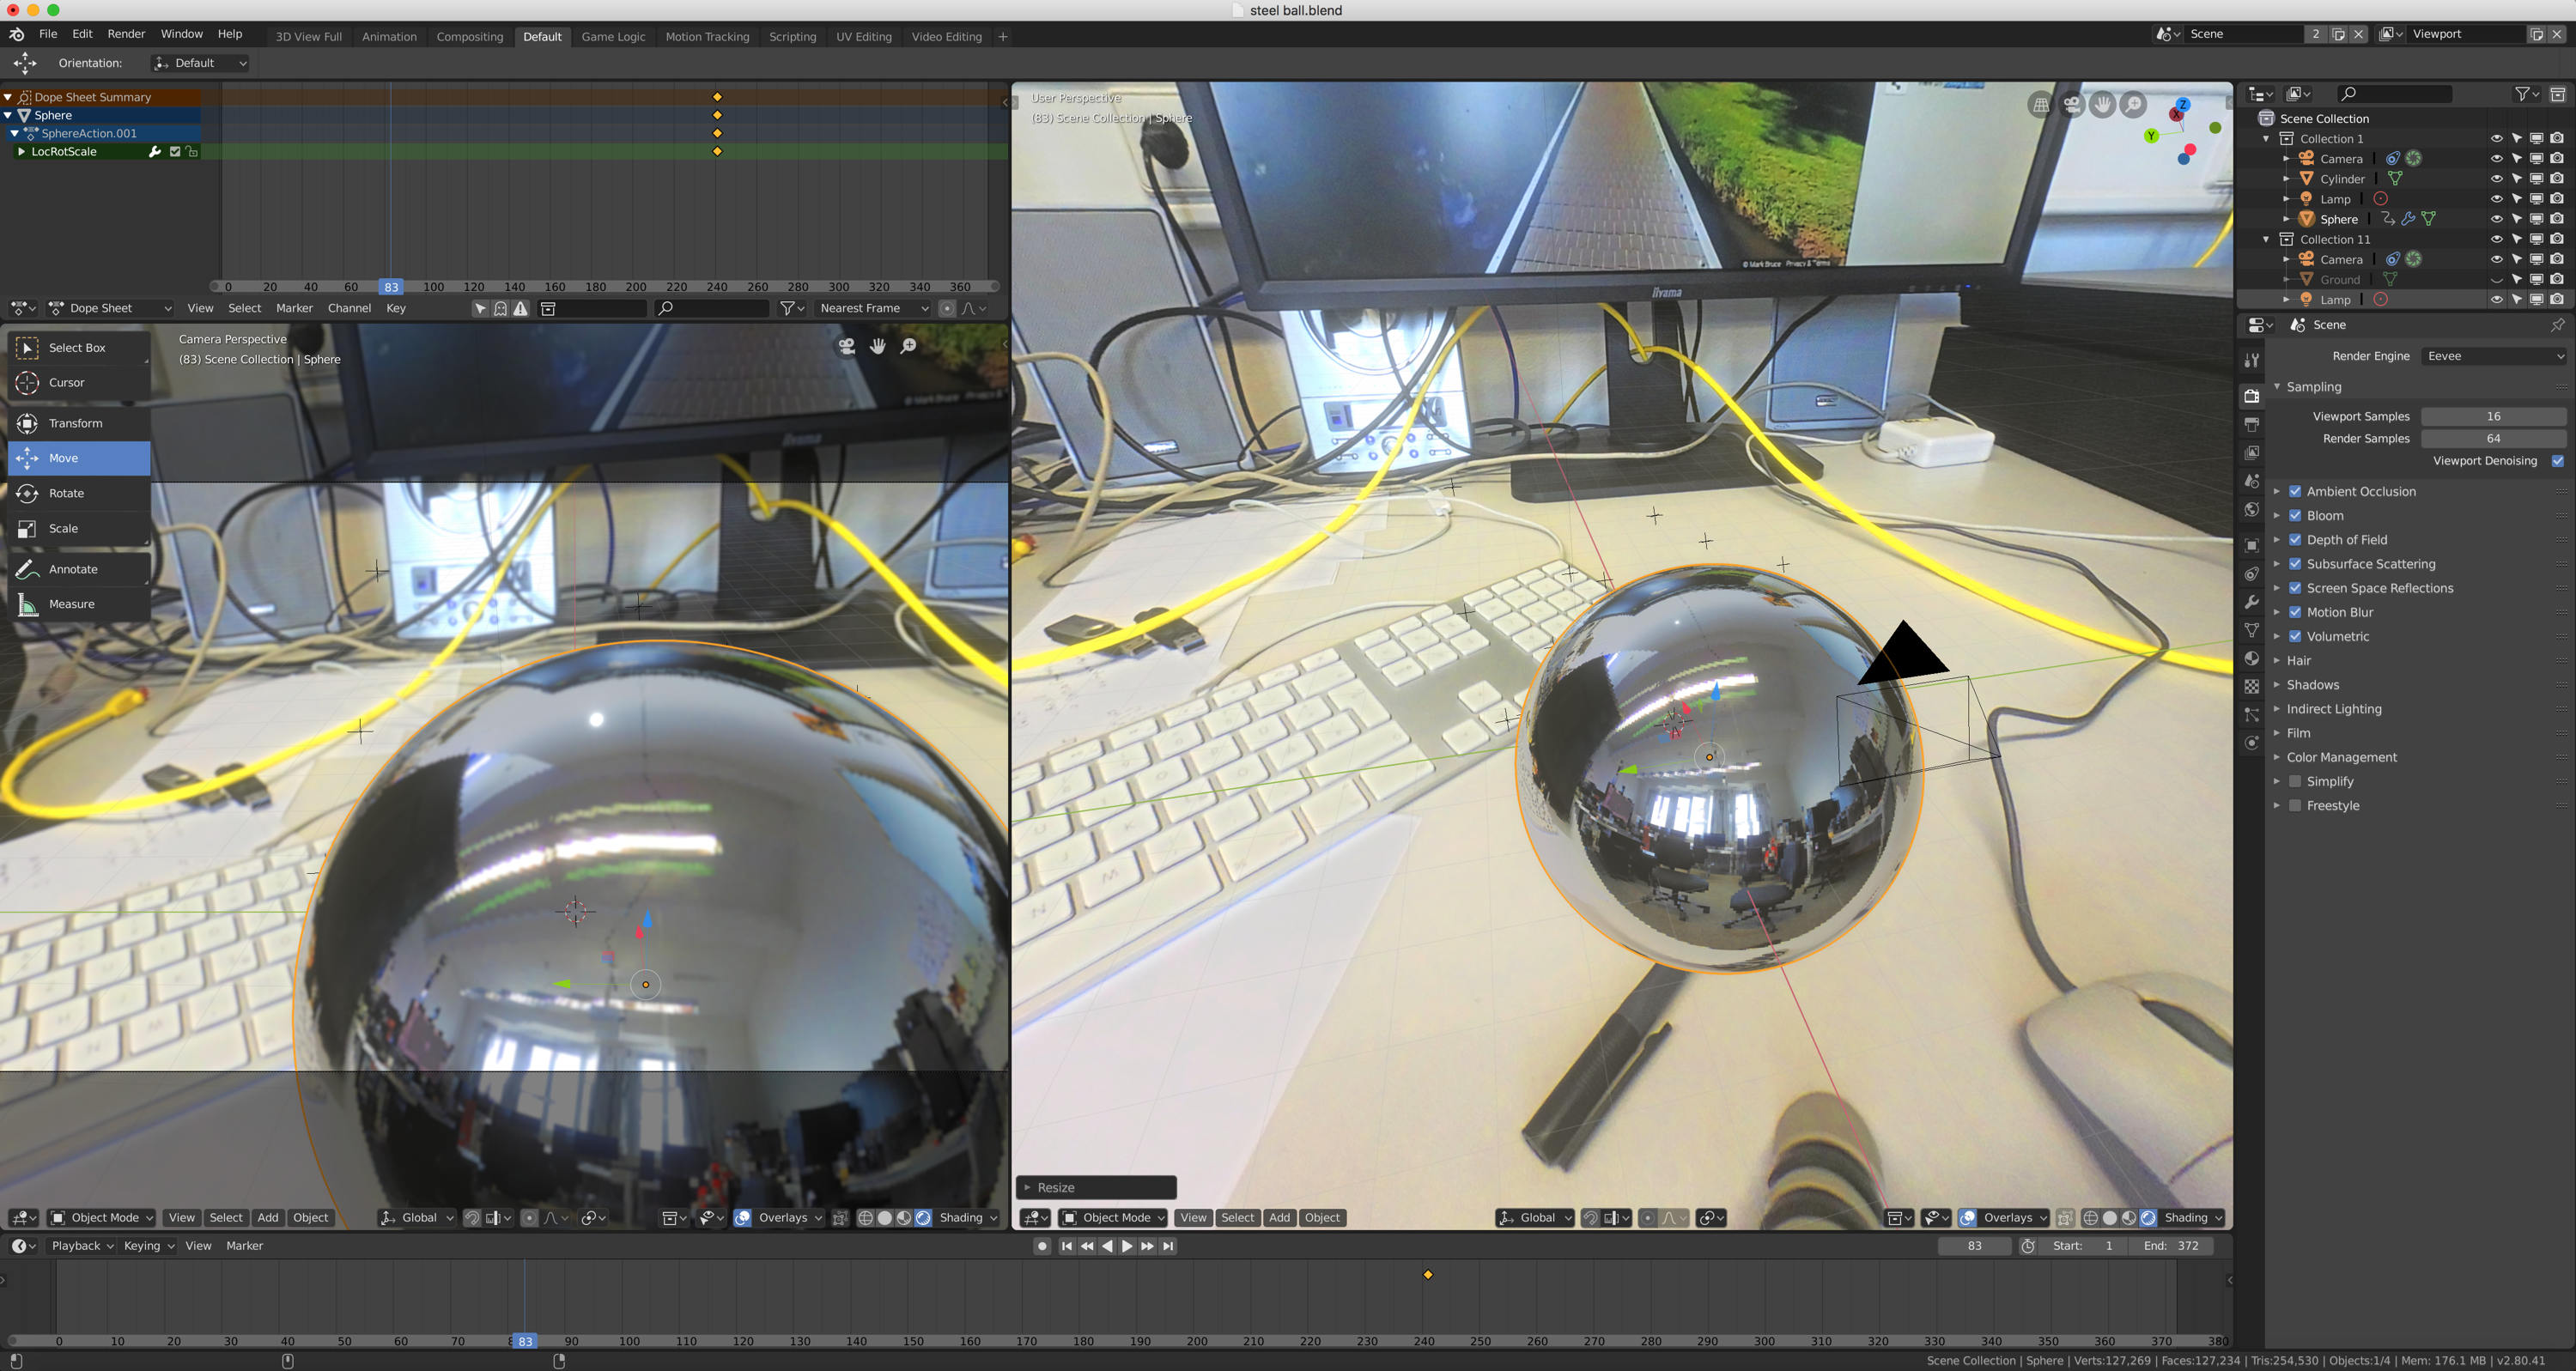Open the Dope Sheet Key menu
The image size is (2576, 1371).
click(396, 308)
